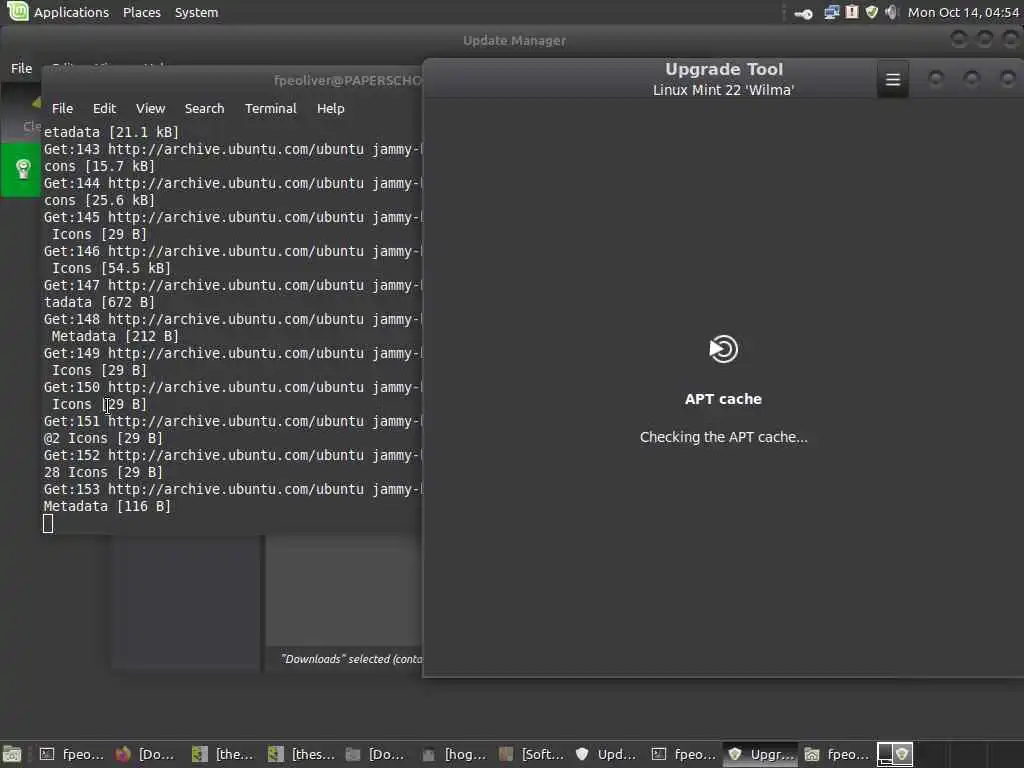
Task: Switch to fpeo... home folder taskbar item
Action: [x=837, y=755]
